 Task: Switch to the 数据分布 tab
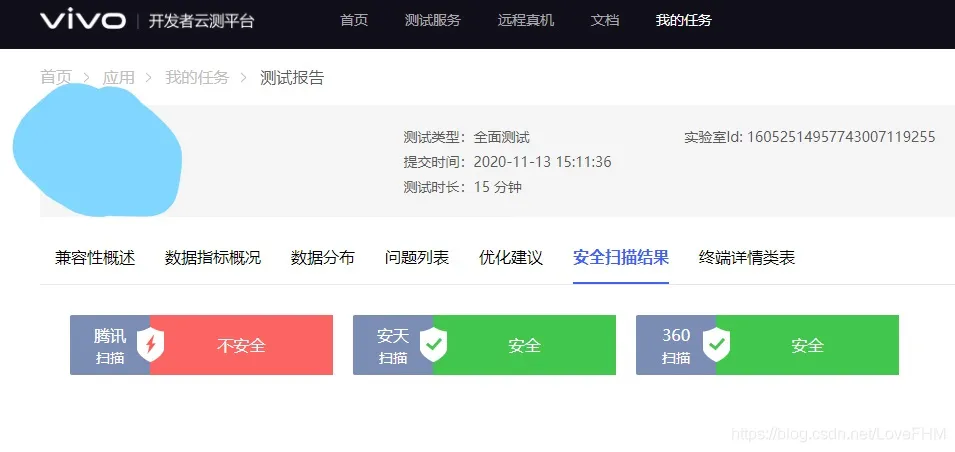tap(323, 258)
